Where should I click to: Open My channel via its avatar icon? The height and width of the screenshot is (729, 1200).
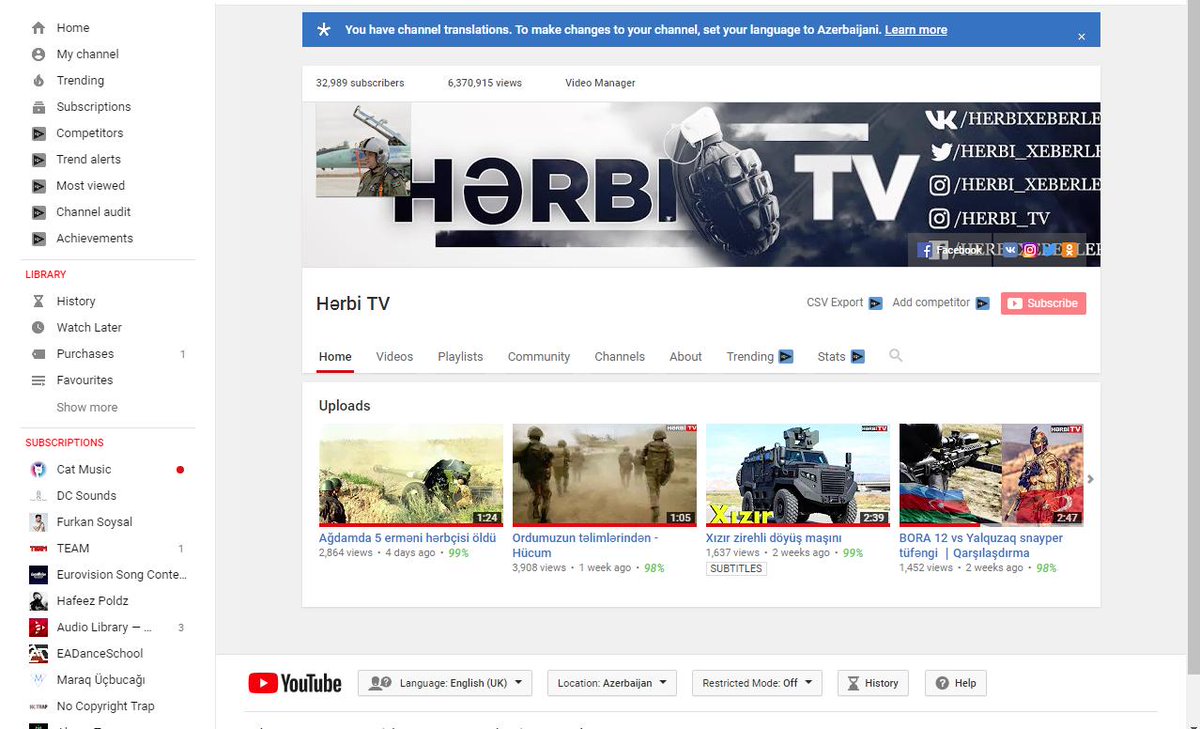pyautogui.click(x=38, y=54)
